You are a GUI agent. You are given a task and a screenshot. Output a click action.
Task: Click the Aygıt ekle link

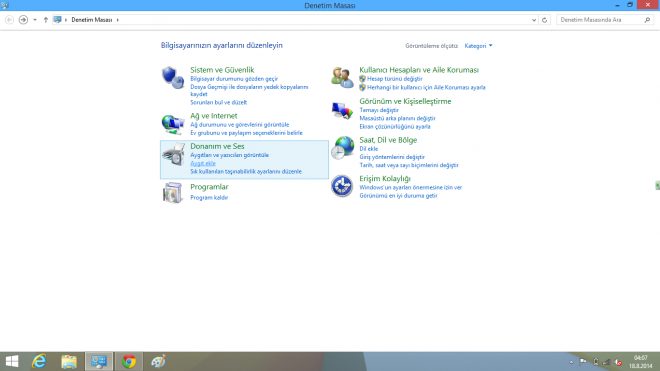click(203, 163)
